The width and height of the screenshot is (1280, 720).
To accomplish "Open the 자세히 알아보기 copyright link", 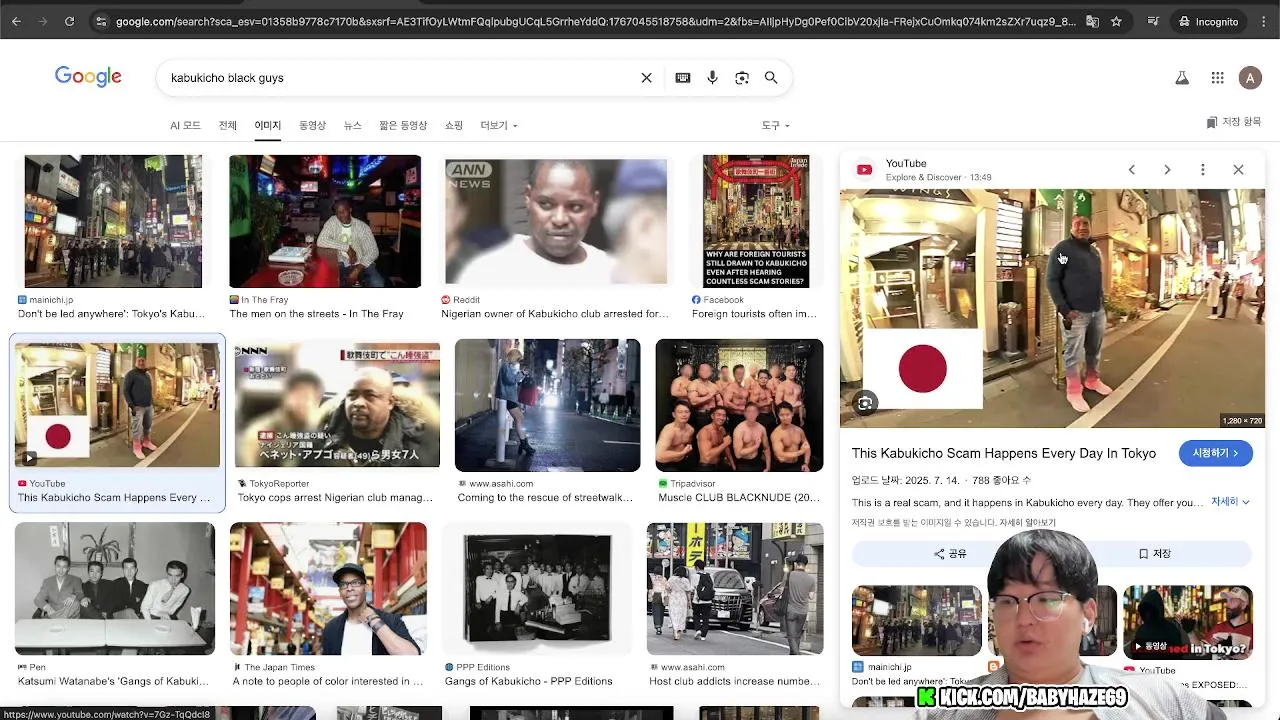I will point(1030,523).
